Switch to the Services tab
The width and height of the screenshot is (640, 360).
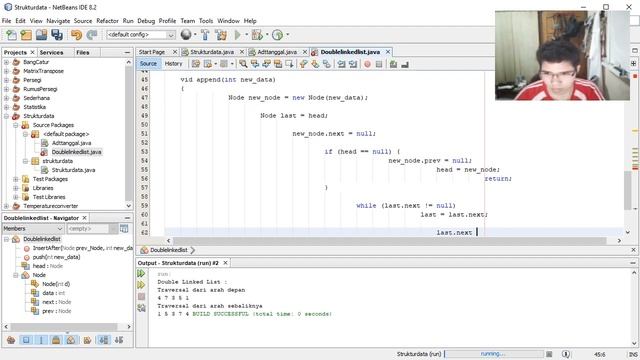(51, 52)
